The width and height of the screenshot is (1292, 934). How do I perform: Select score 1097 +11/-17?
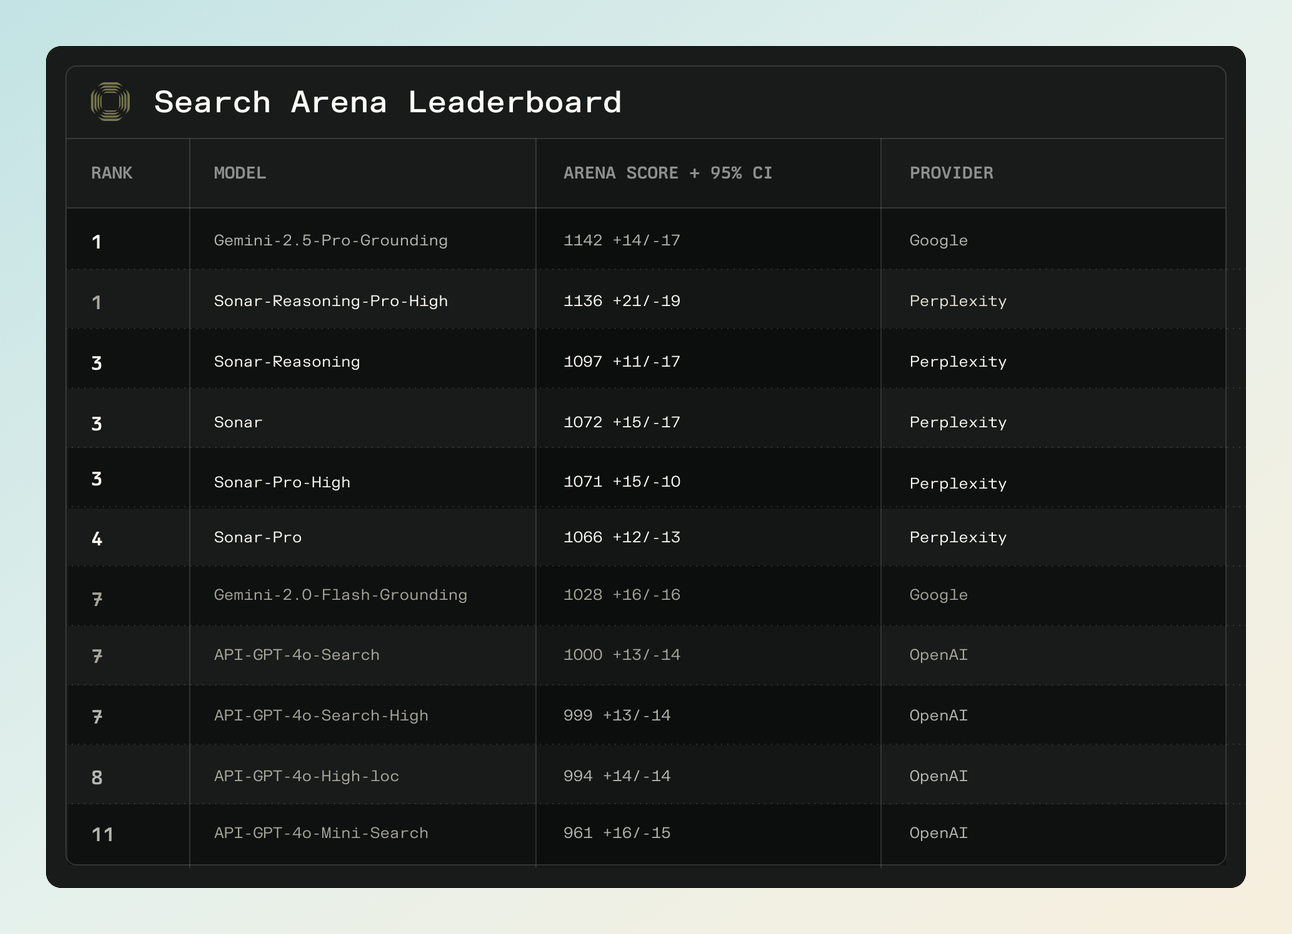pyautogui.click(x=622, y=362)
